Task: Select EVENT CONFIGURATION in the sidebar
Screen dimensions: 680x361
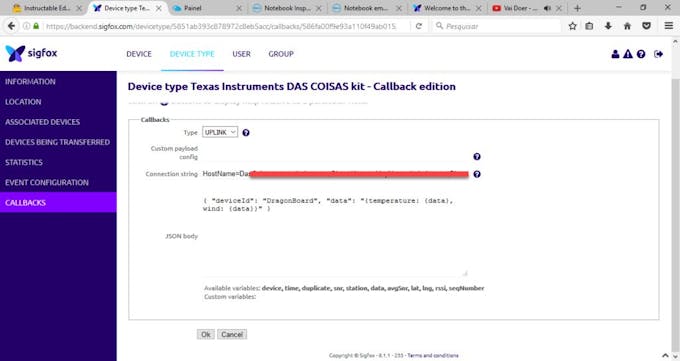Action: tap(58, 182)
